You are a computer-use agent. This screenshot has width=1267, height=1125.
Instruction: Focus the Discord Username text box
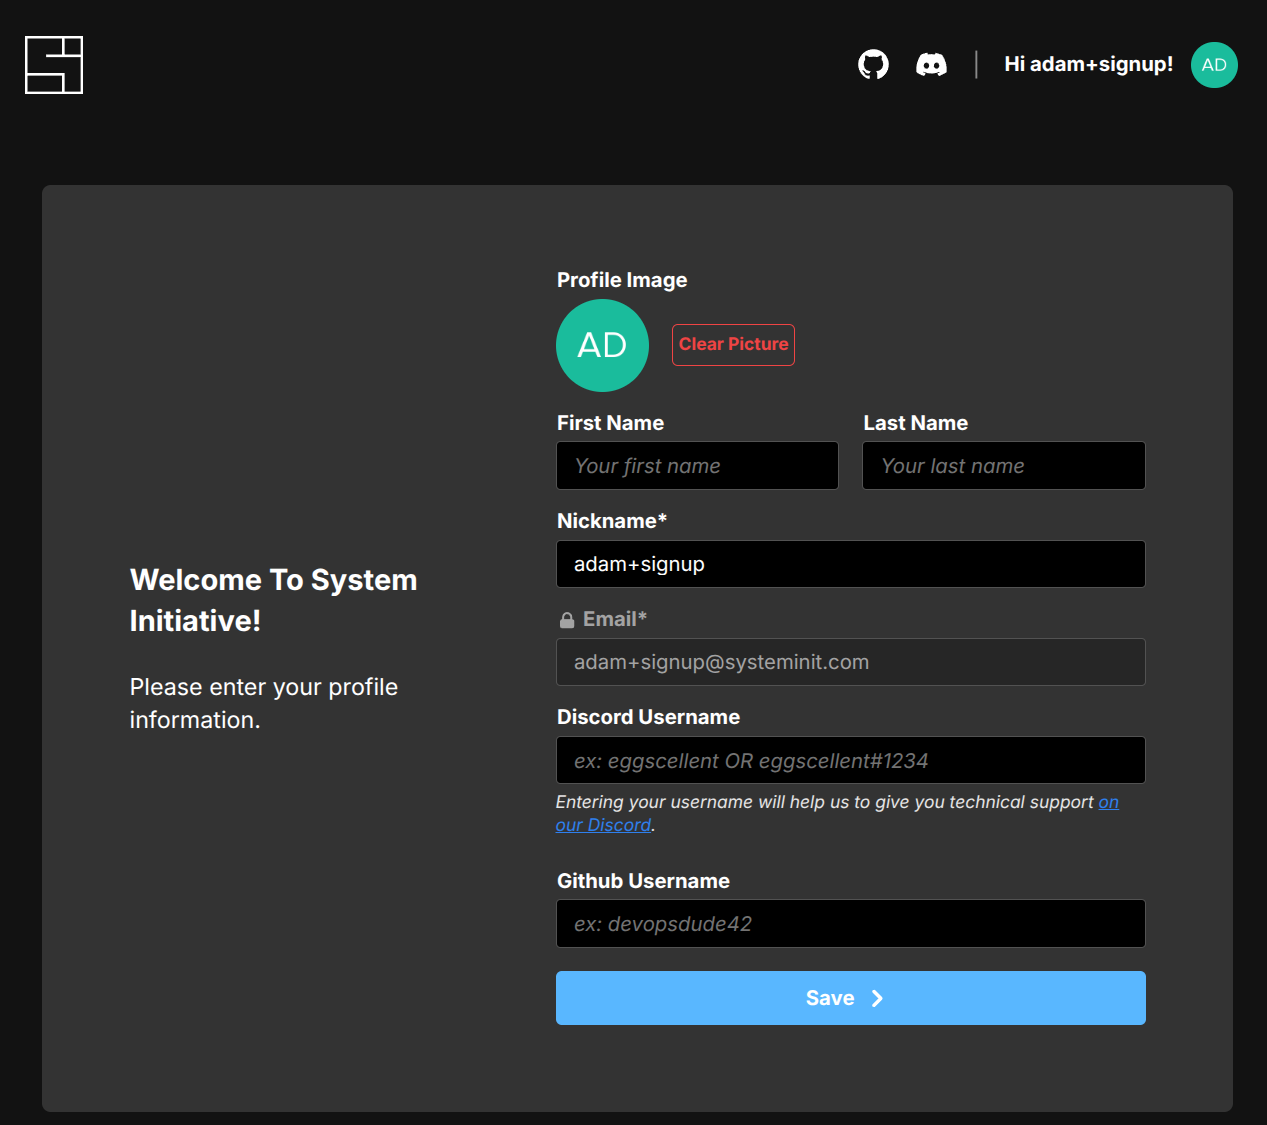tap(850, 760)
